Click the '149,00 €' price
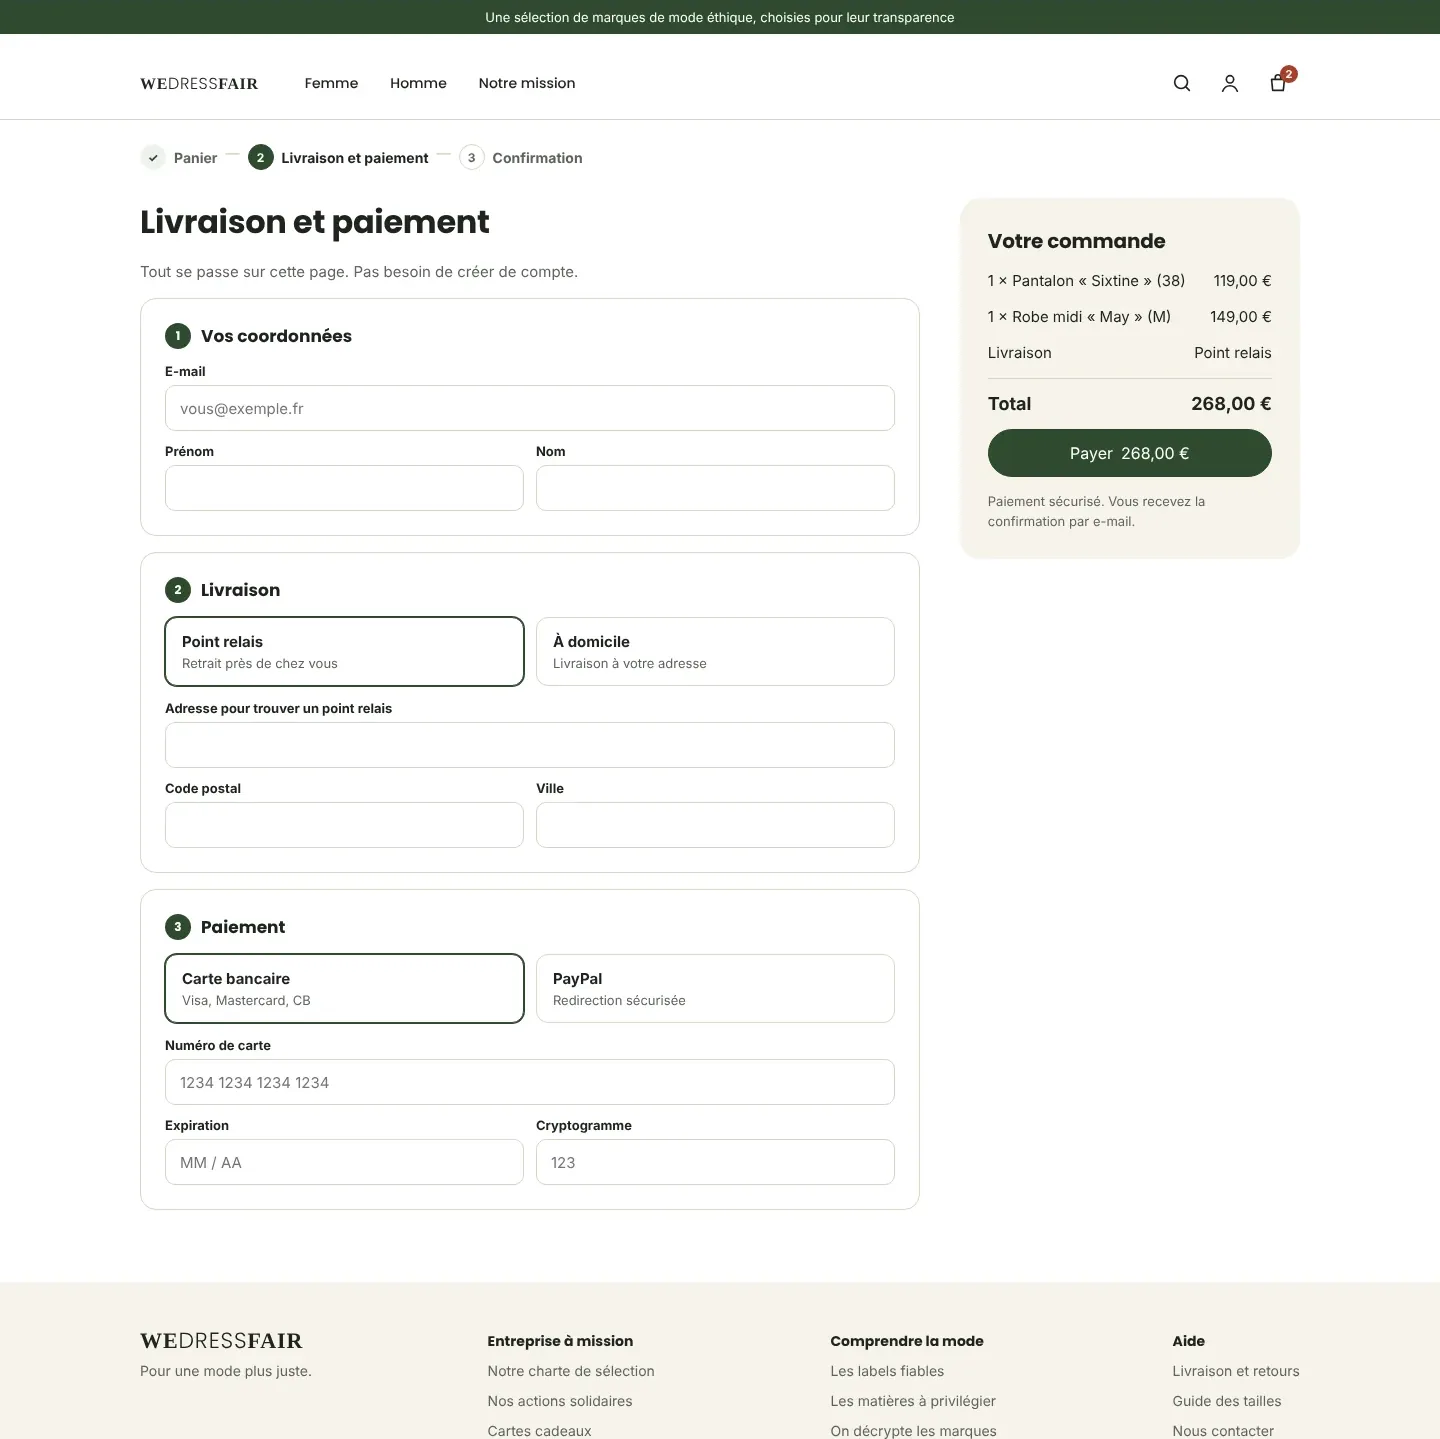1440x1439 pixels. coord(1241,317)
